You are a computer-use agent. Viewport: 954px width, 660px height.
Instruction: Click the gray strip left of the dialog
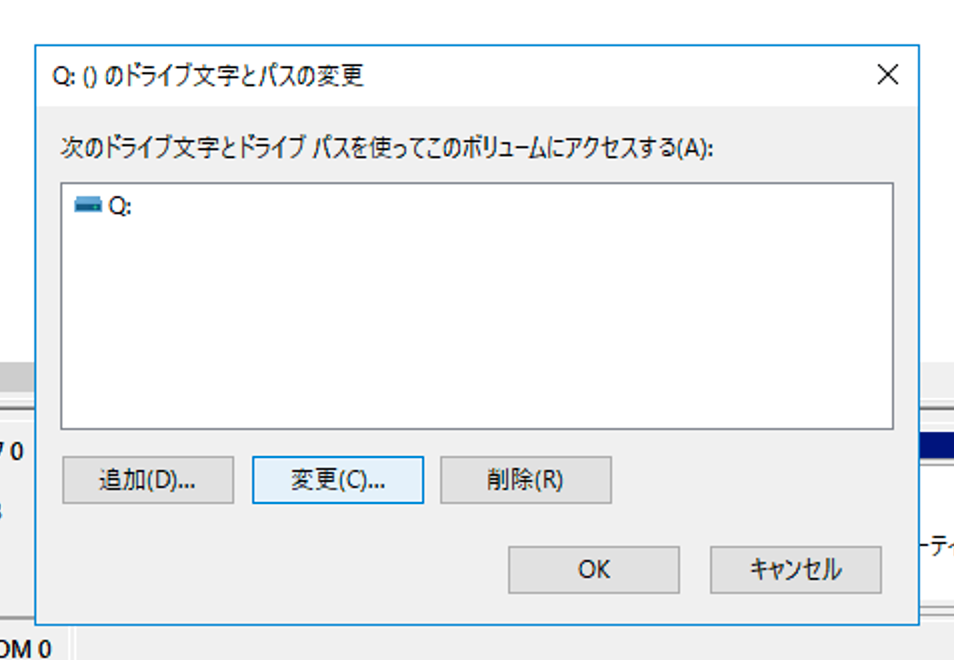(x=17, y=378)
